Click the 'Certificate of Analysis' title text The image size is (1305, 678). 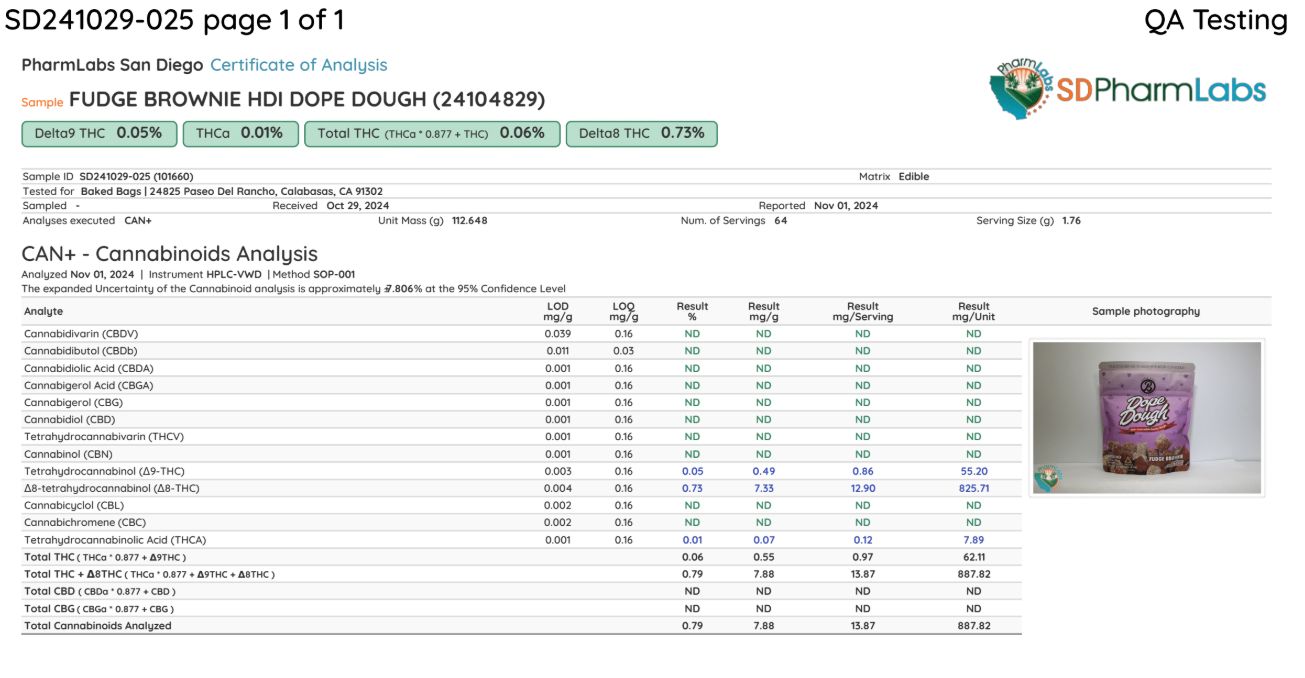pos(298,65)
